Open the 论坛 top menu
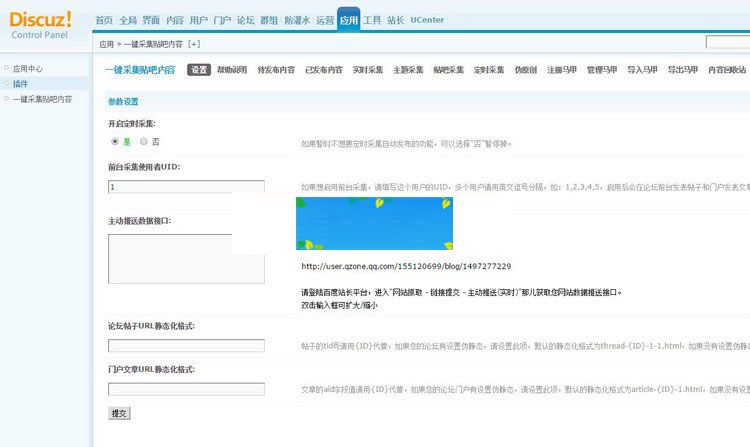Screen dimensions: 750x447 [x=245, y=20]
